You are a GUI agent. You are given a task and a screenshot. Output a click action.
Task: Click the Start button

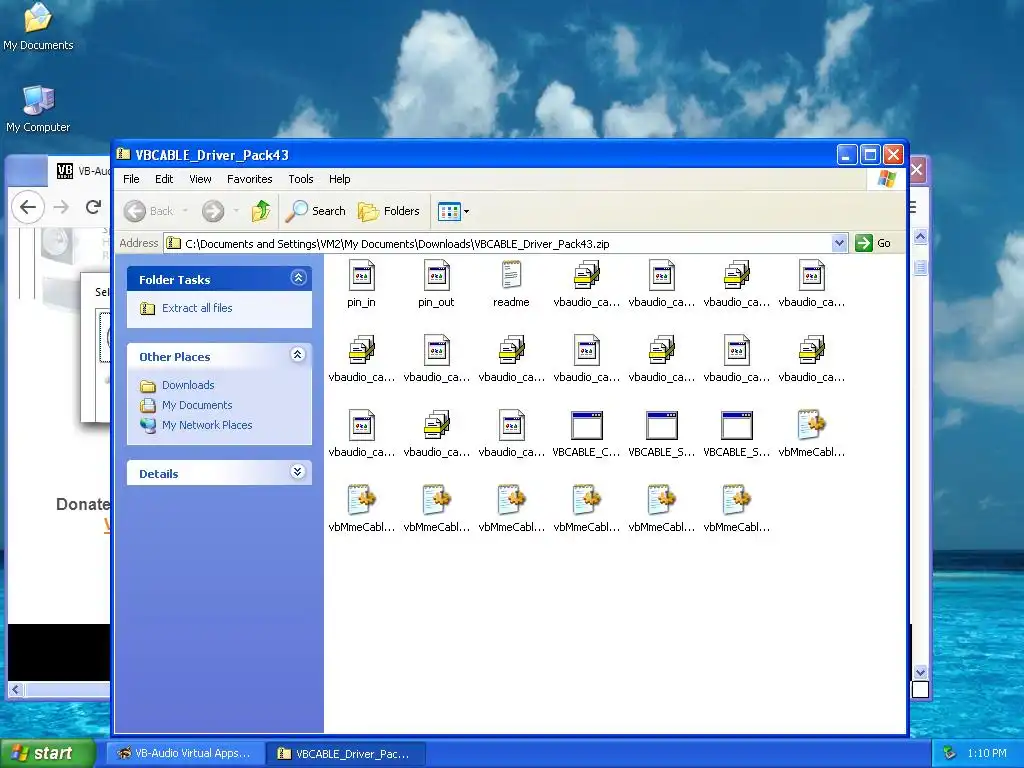pos(48,754)
